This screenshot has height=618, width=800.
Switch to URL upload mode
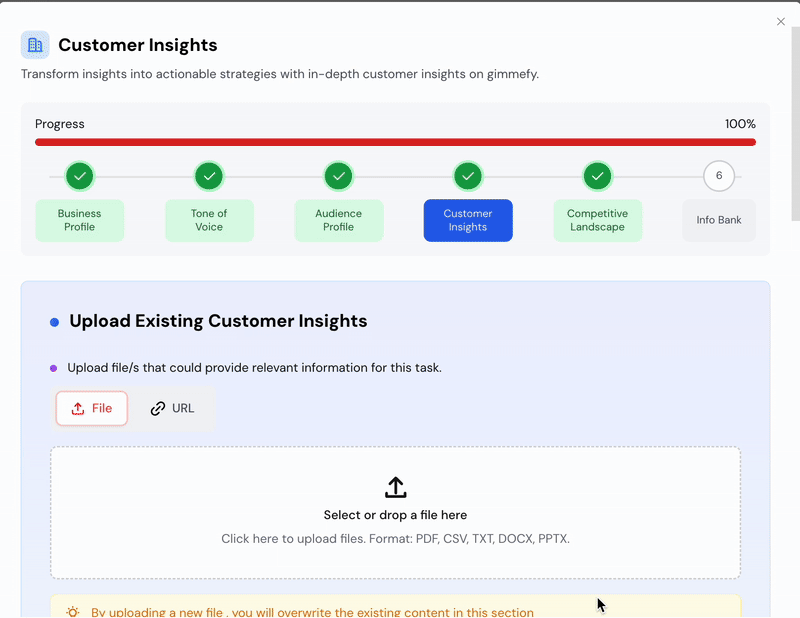(x=173, y=408)
